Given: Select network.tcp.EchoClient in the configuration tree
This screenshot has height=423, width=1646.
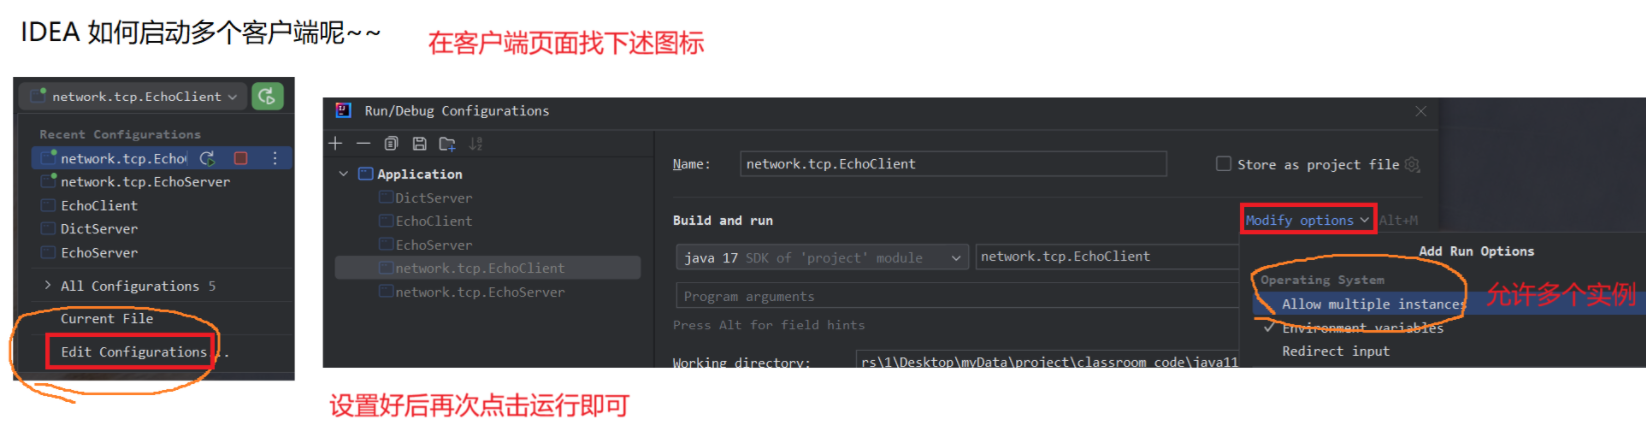Looking at the screenshot, I should pyautogui.click(x=488, y=268).
